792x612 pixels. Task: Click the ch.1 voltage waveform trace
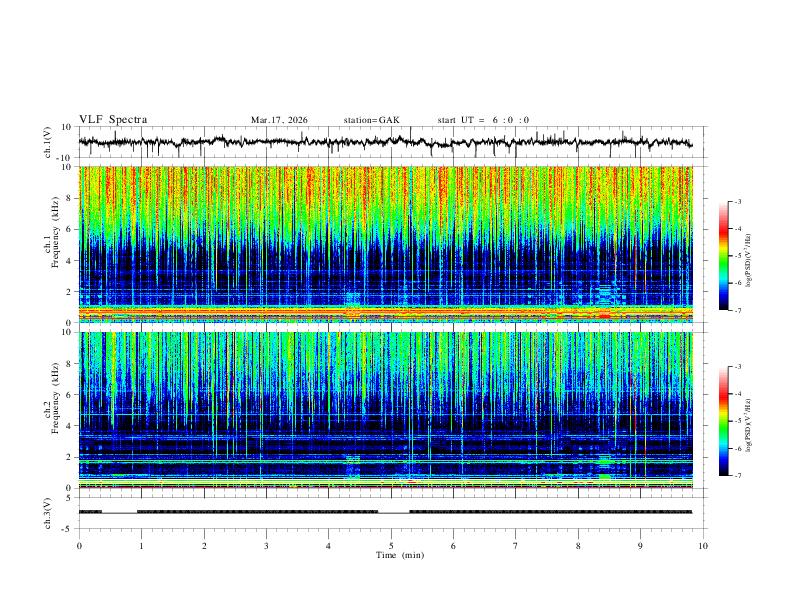point(385,142)
